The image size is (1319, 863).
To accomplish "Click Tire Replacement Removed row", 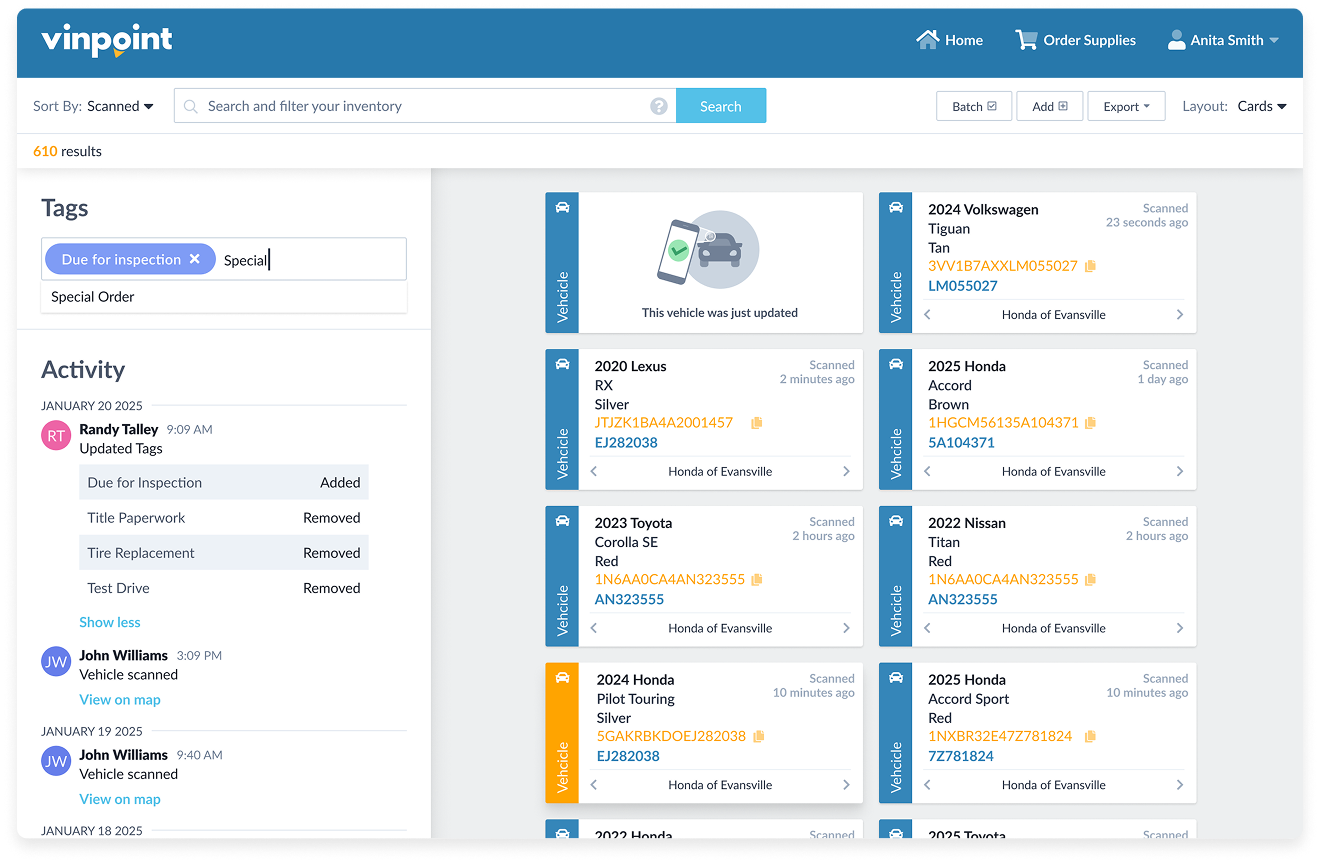I will (224, 553).
